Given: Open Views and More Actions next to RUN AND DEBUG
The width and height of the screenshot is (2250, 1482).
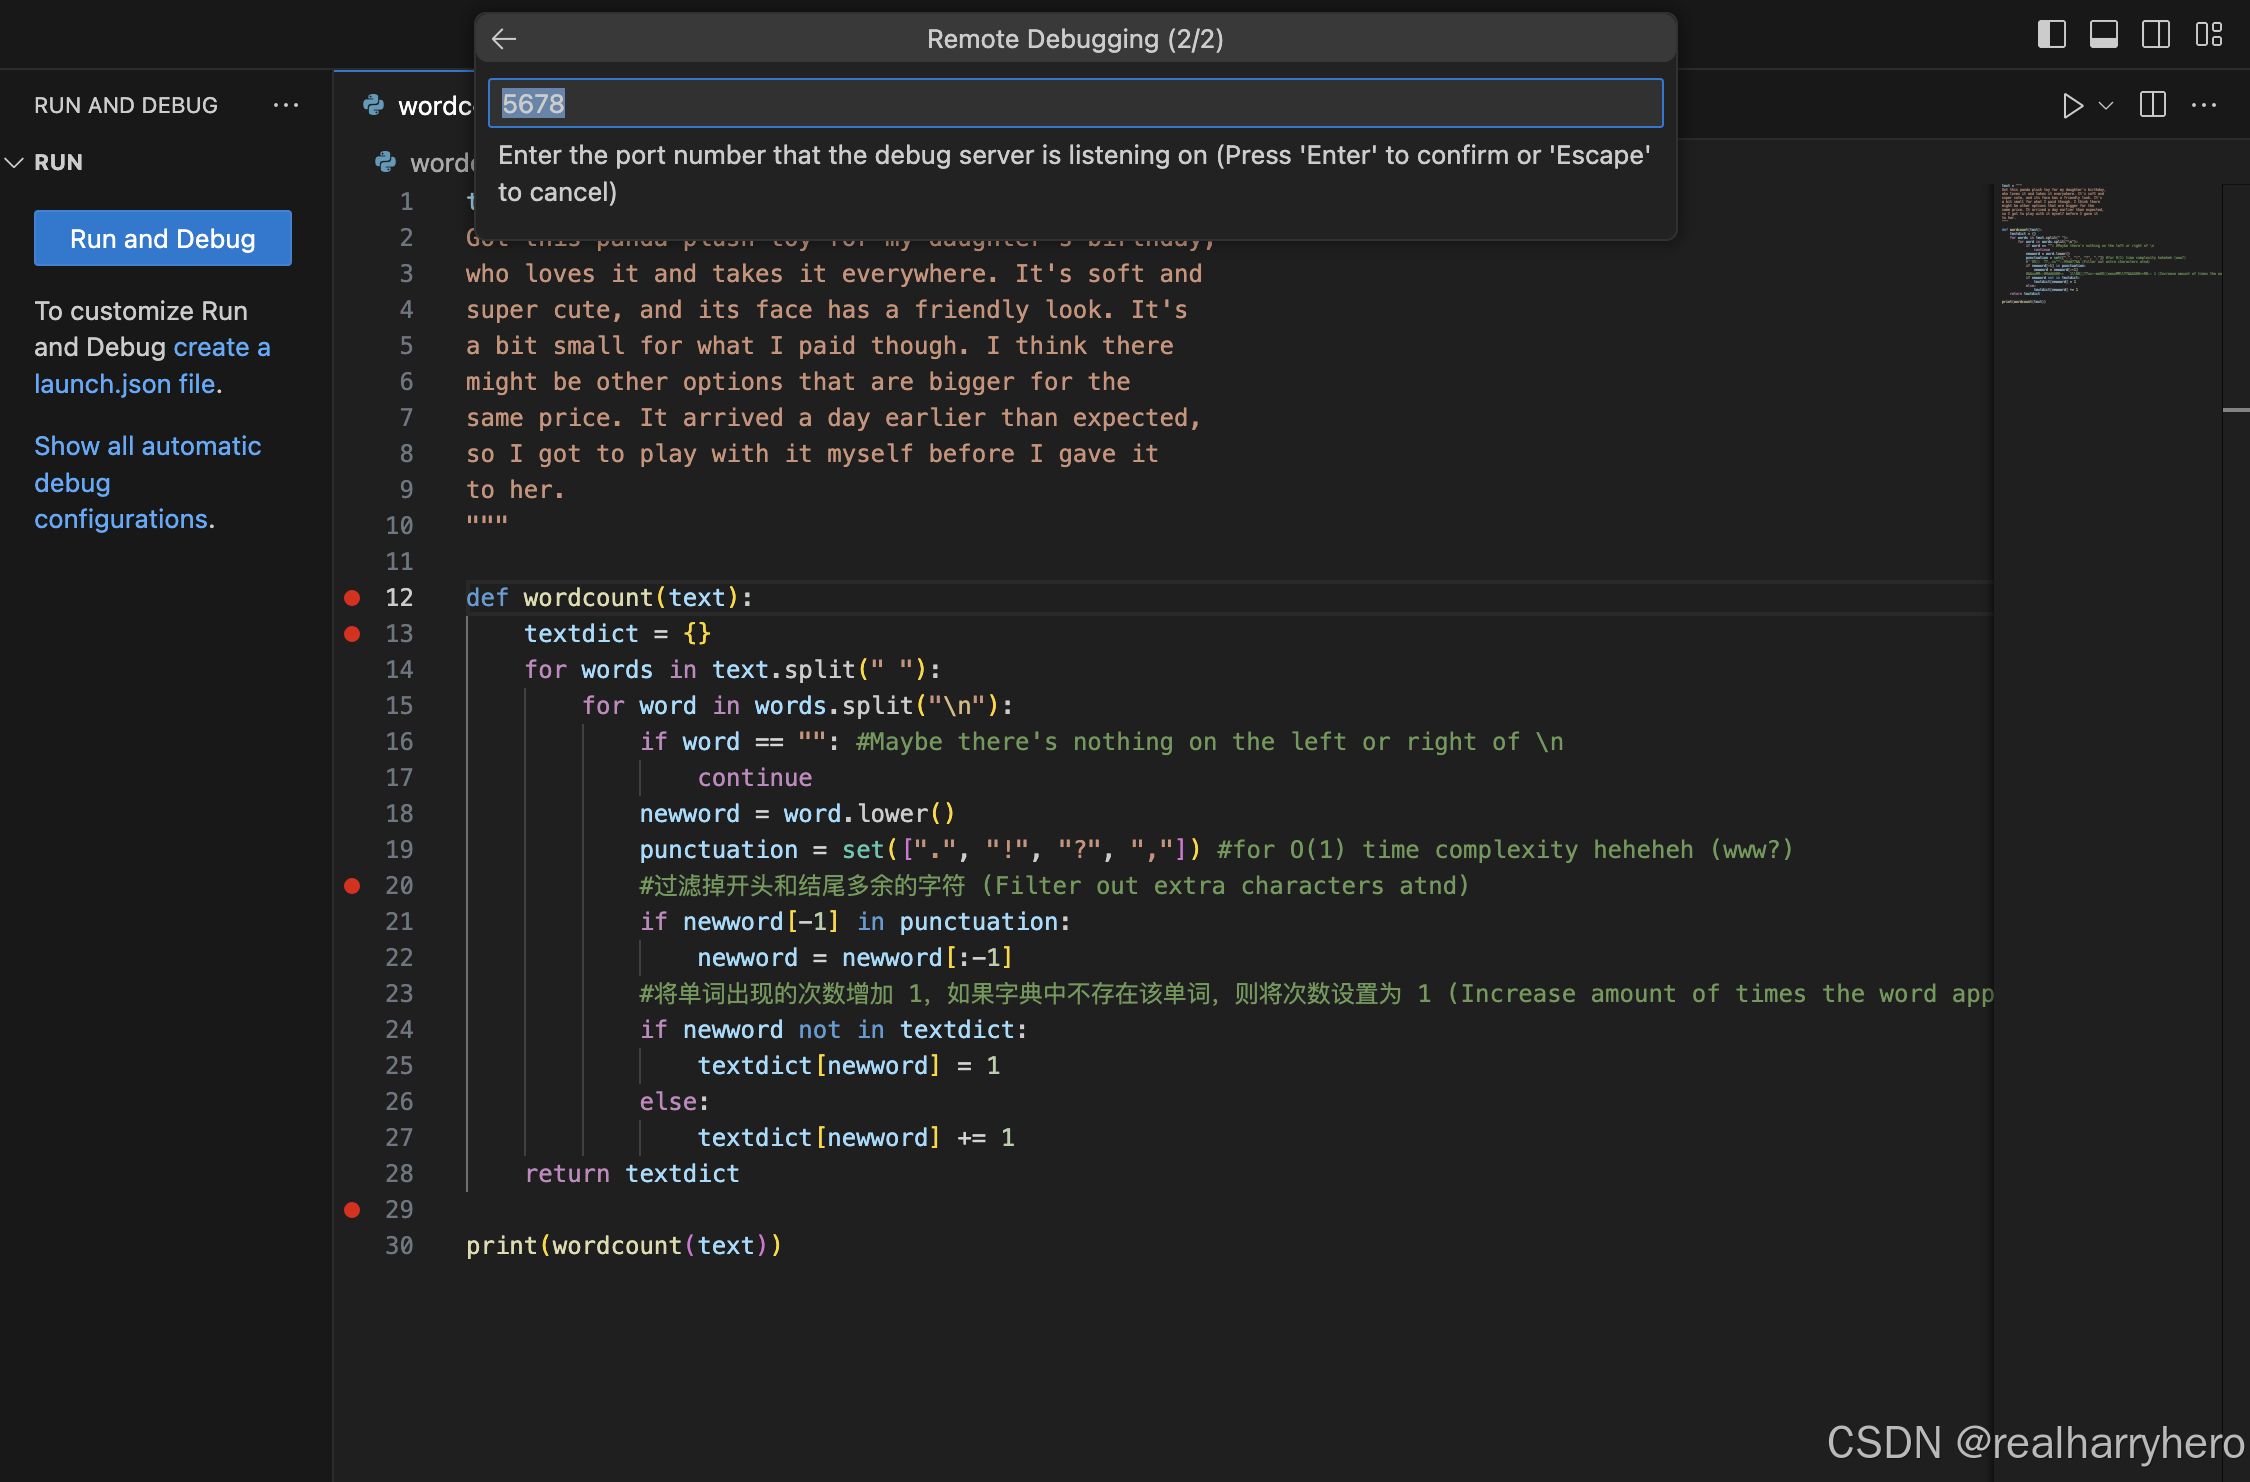Looking at the screenshot, I should 287,105.
